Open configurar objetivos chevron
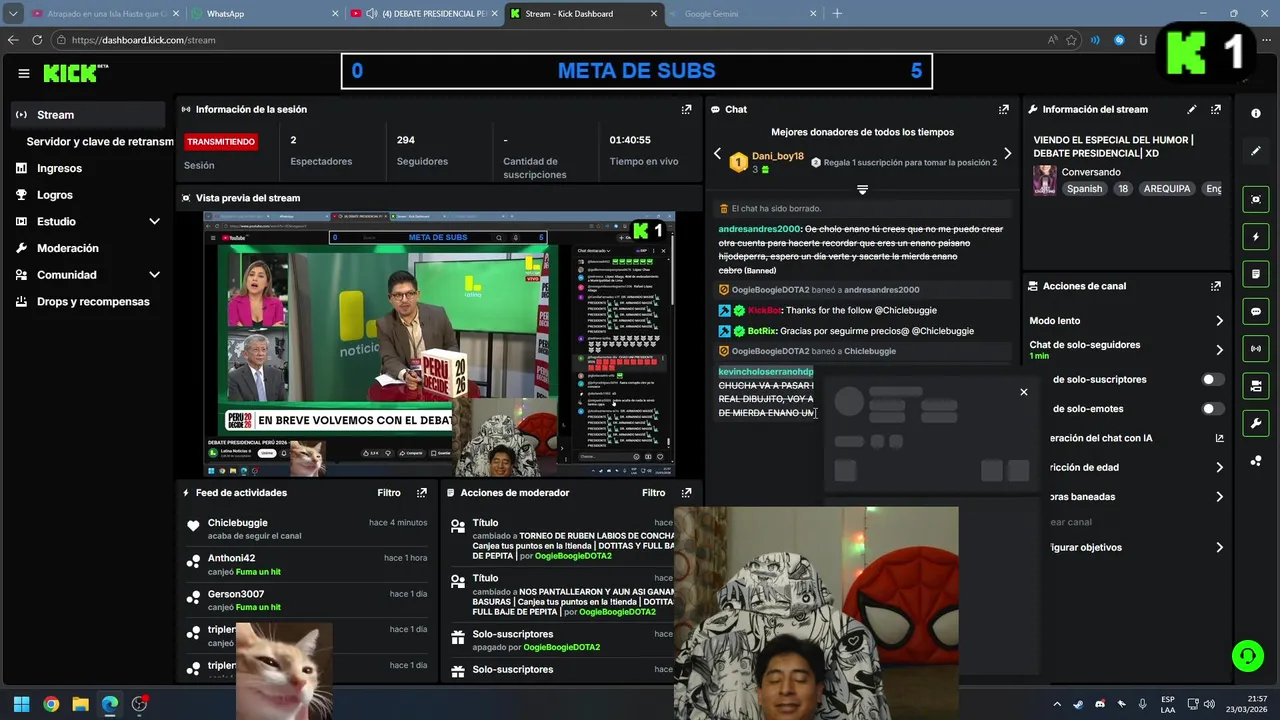Image resolution: width=1280 pixels, height=720 pixels. pos(1219,548)
